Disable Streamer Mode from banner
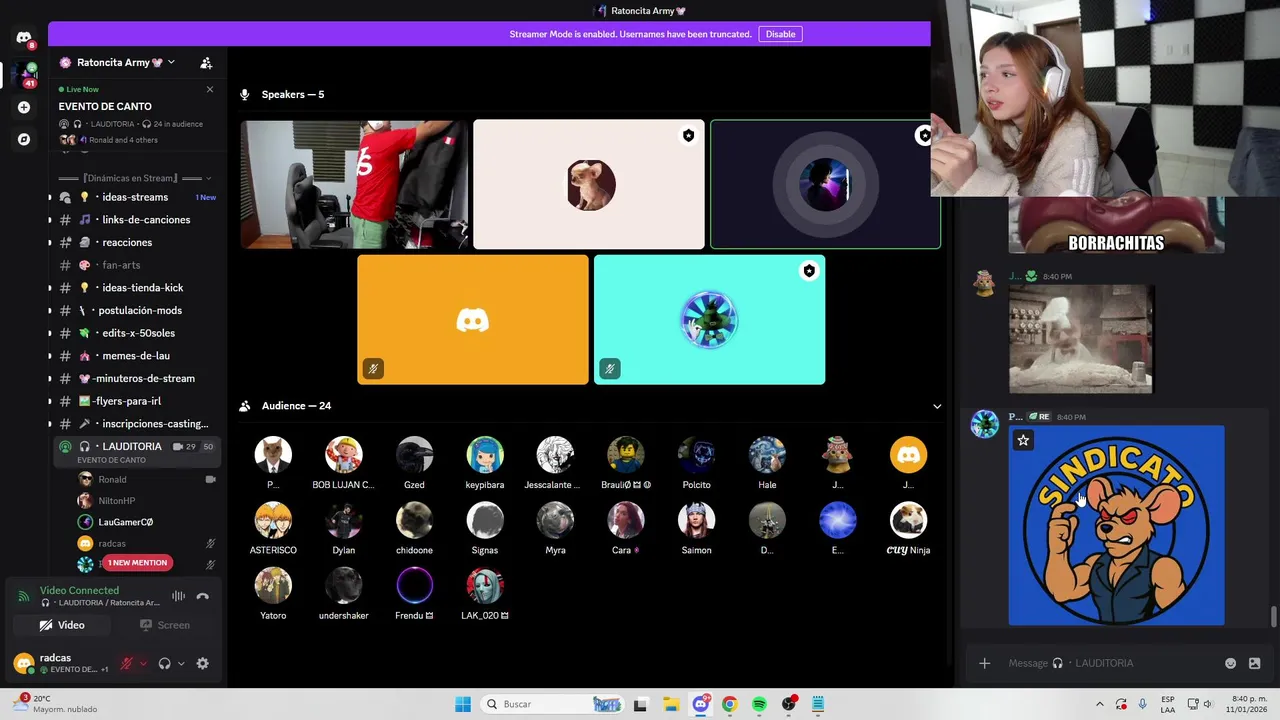1280x720 pixels. tap(780, 34)
